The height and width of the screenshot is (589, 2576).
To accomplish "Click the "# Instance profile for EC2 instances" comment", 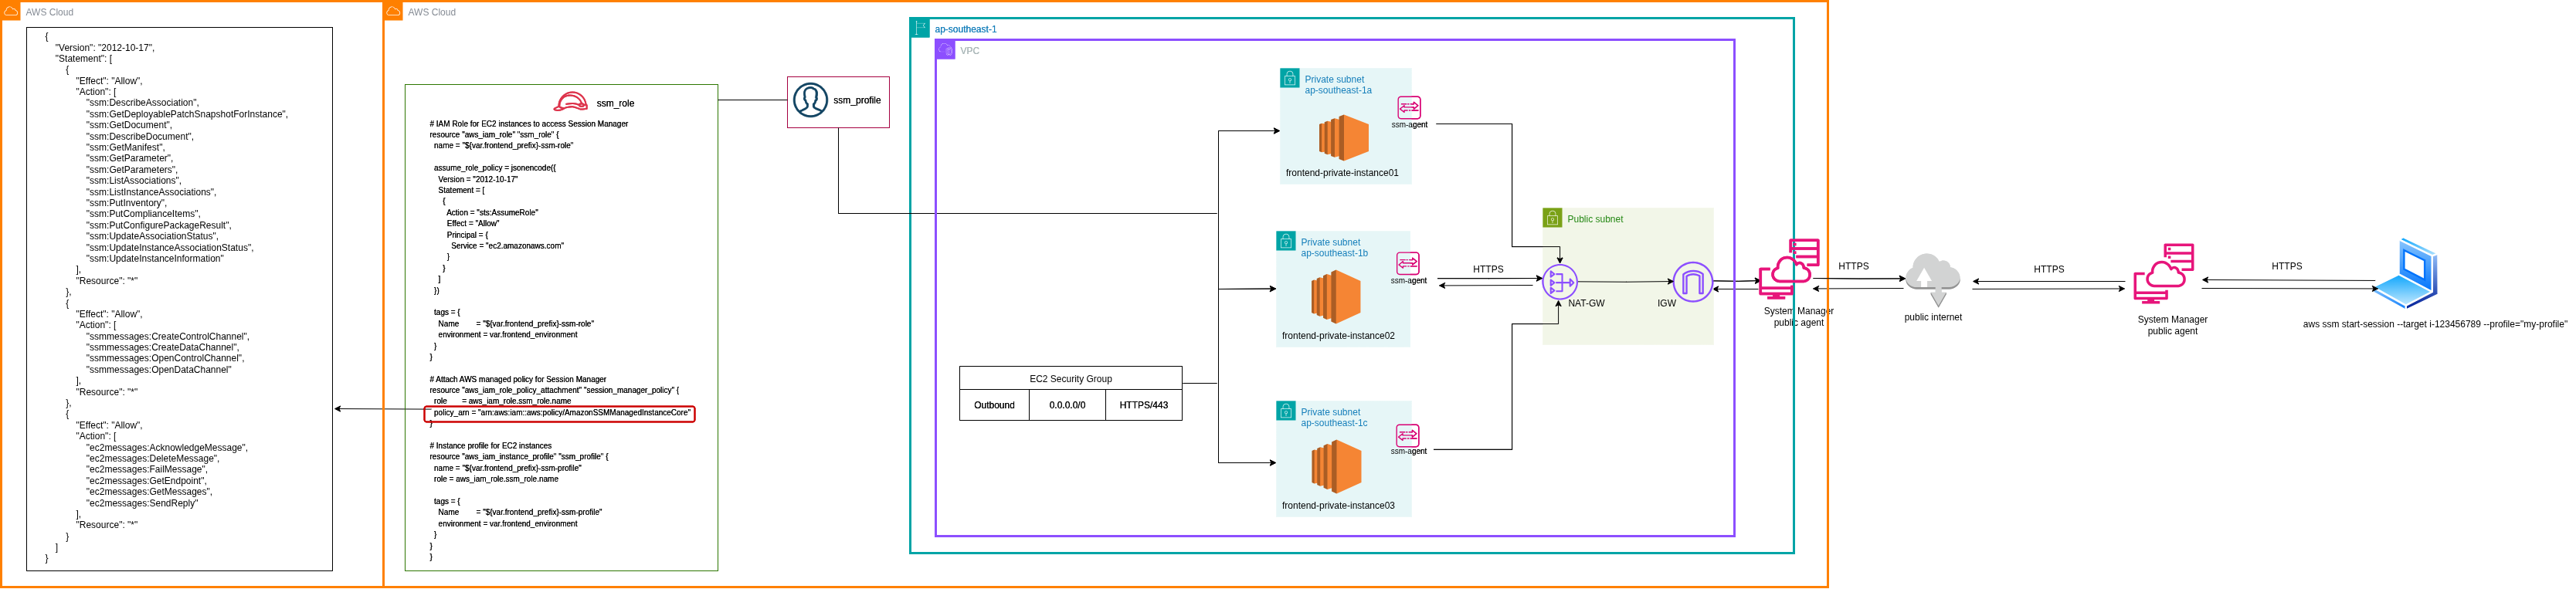I will point(490,446).
